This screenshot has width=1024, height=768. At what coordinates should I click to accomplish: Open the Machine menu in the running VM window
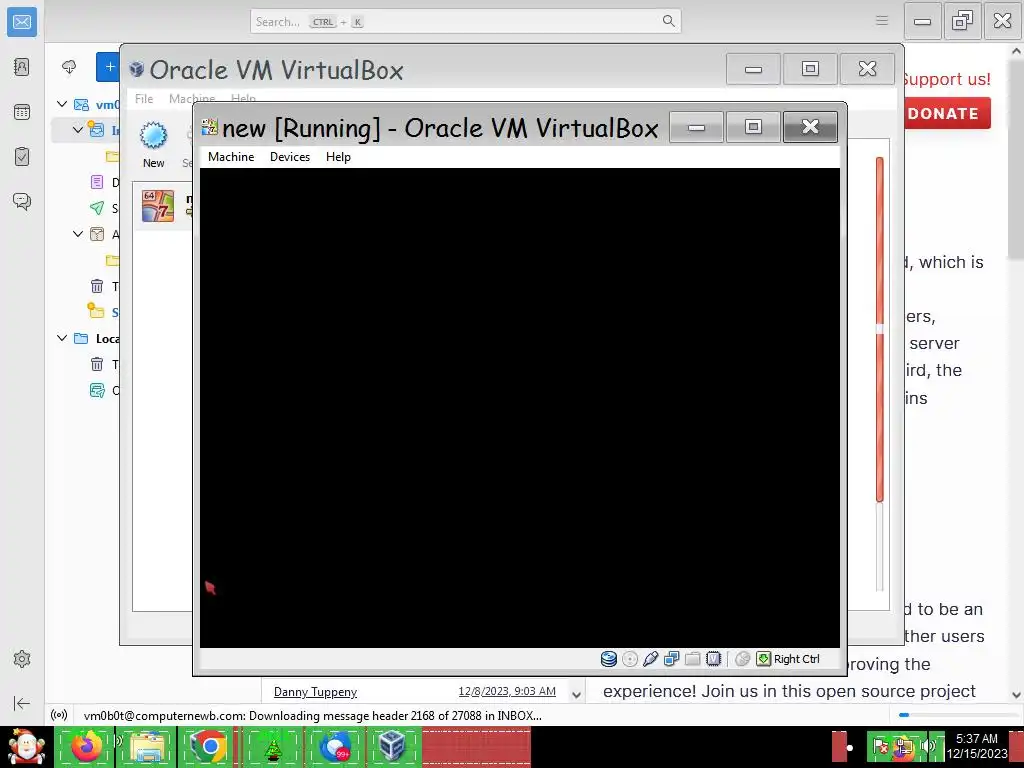point(231,157)
